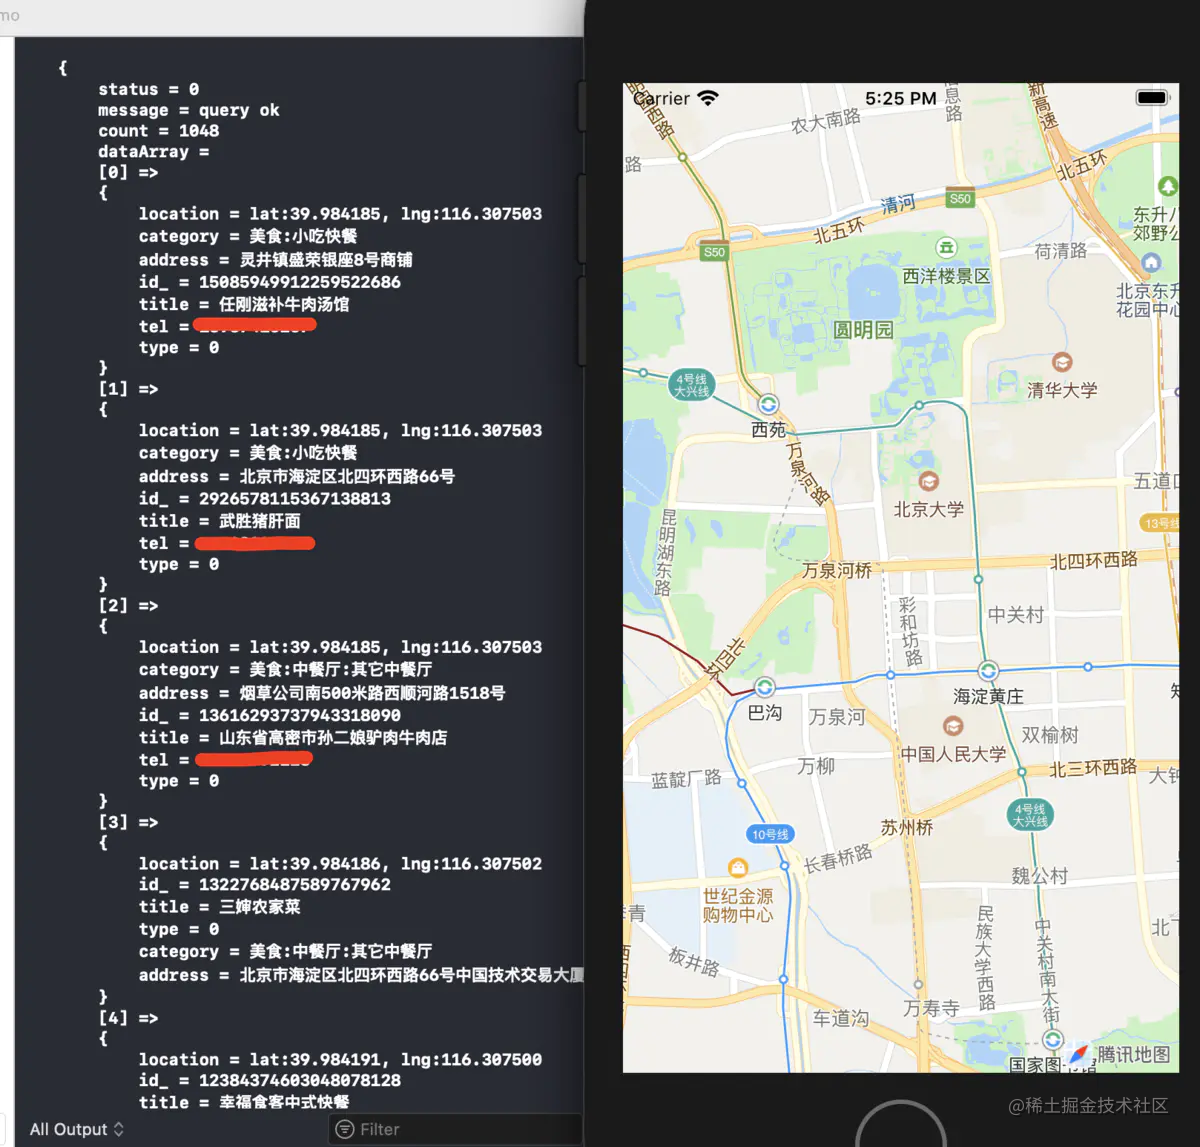Tap the 13号线 line badge
This screenshot has height=1147, width=1200.
(1160, 523)
